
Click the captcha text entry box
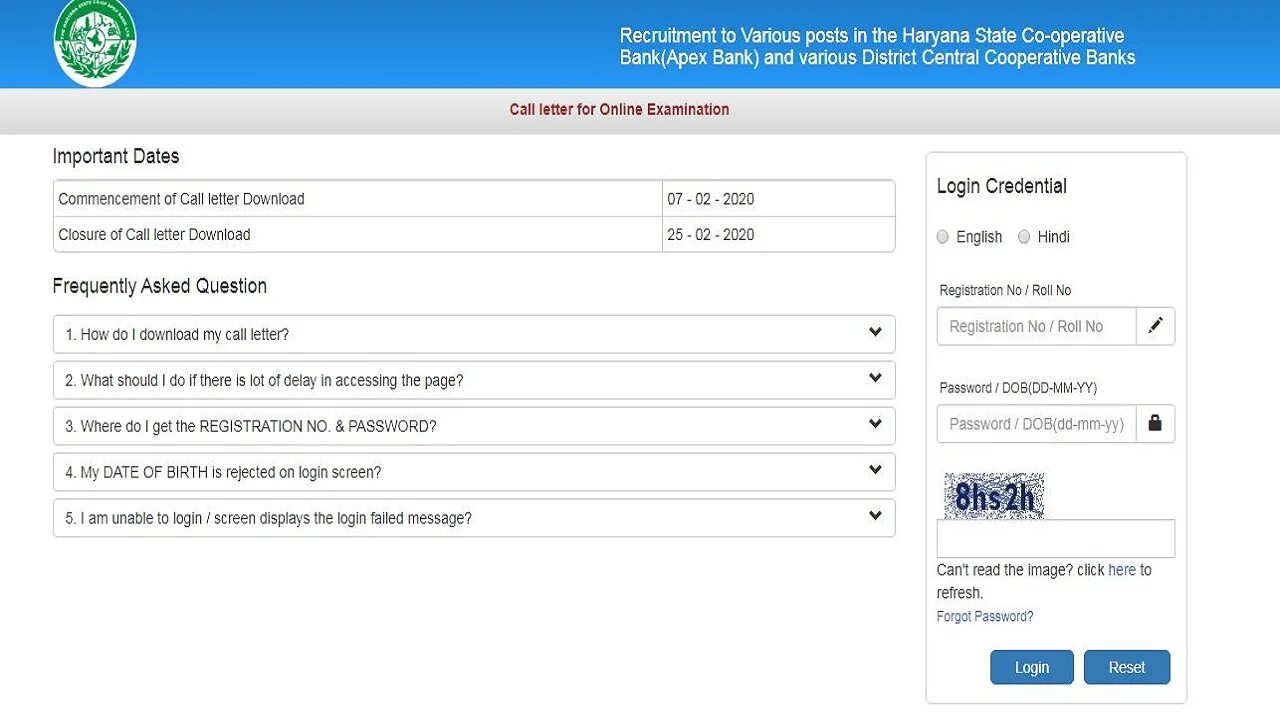[x=1056, y=538]
